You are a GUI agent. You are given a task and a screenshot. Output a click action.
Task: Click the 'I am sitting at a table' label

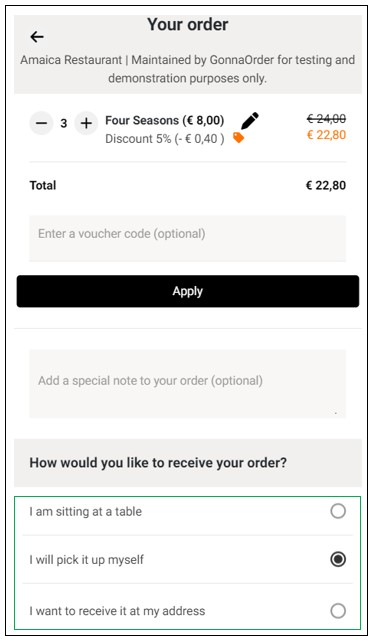(86, 511)
